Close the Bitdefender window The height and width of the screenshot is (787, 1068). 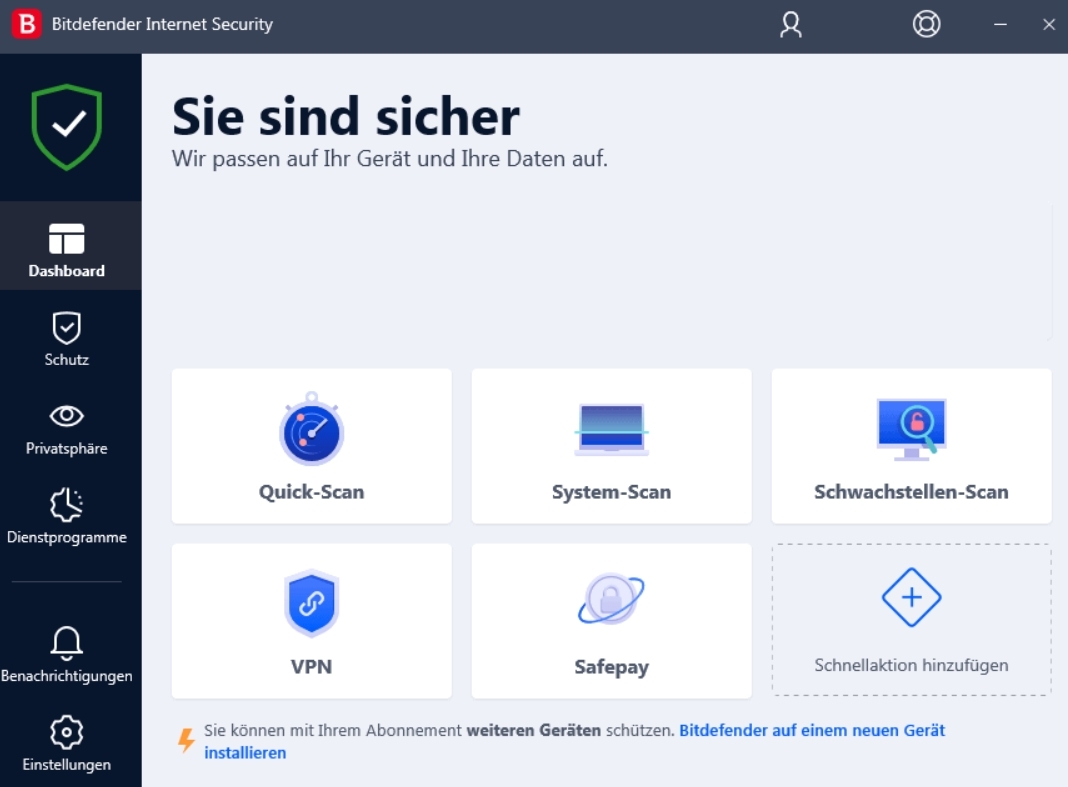[1049, 25]
